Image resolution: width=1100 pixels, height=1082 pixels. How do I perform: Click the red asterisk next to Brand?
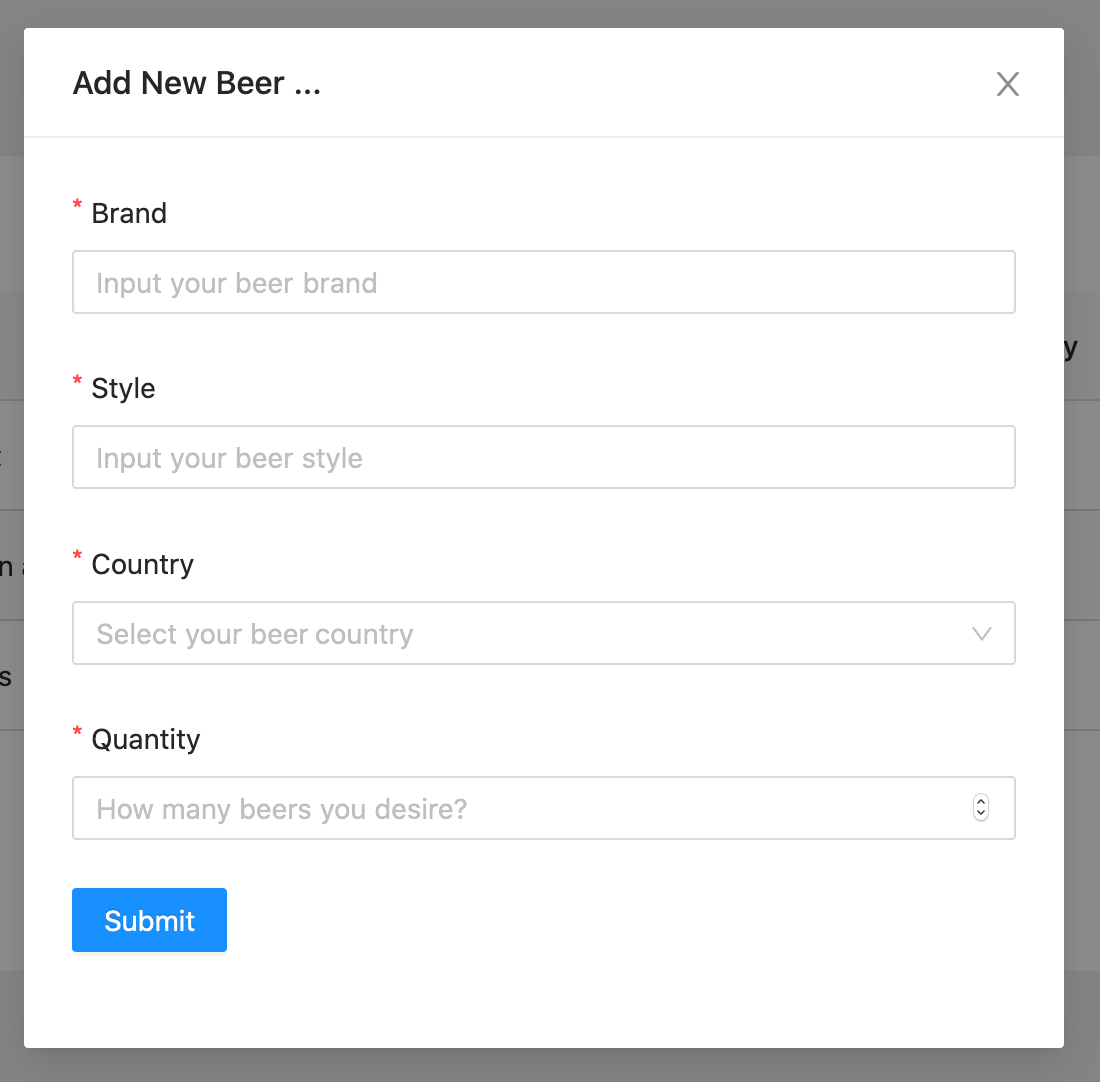(78, 206)
